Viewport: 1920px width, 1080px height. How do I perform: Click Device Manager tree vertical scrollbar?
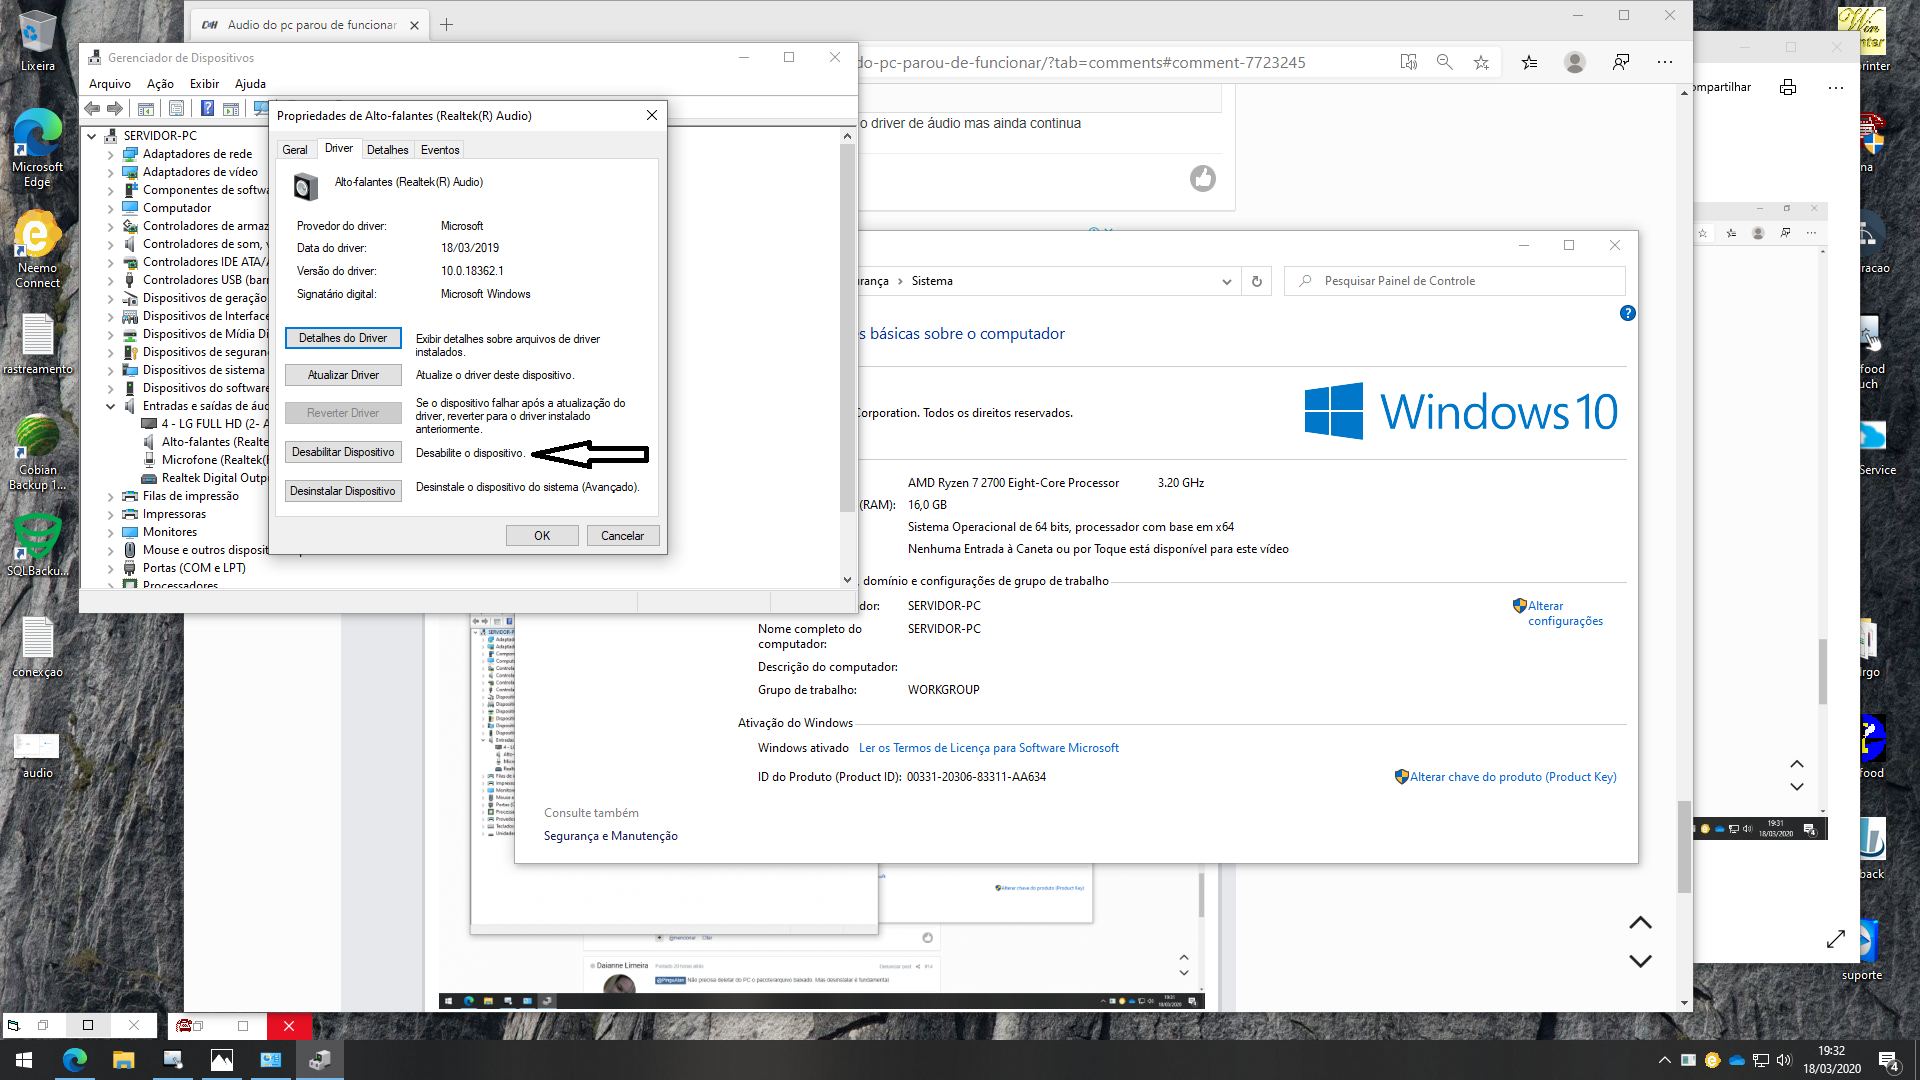coord(847,327)
